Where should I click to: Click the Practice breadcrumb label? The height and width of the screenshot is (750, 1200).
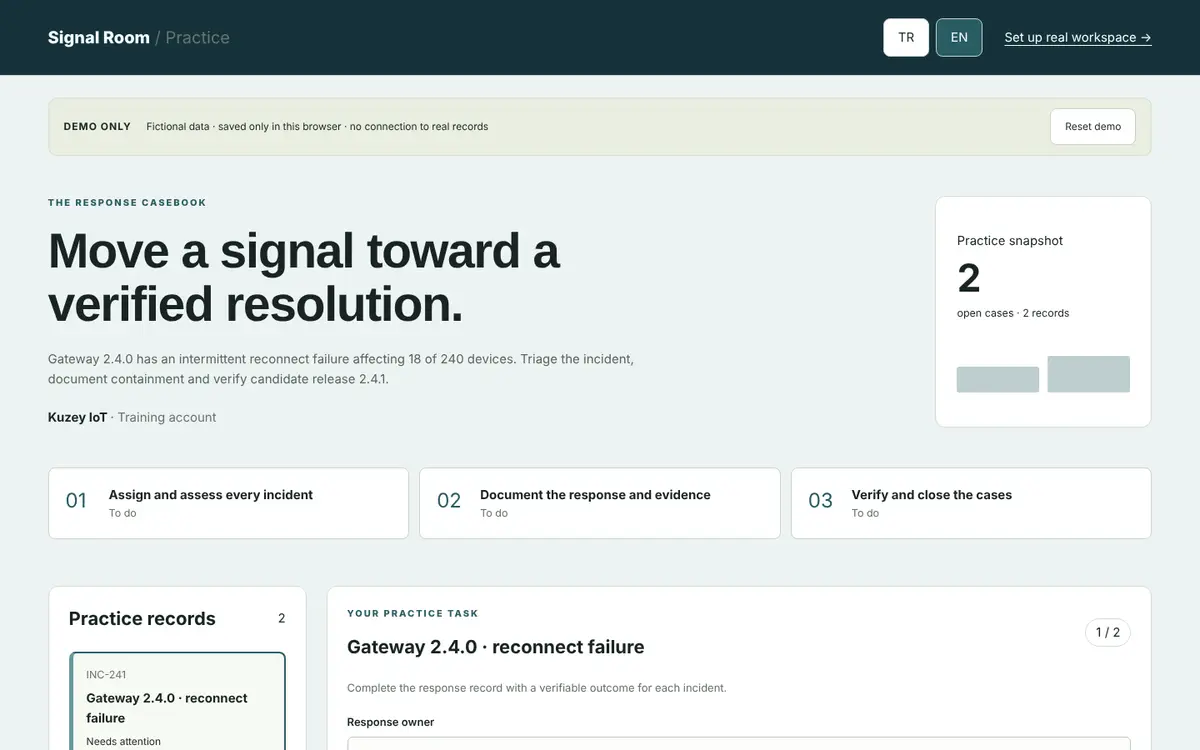tap(197, 37)
